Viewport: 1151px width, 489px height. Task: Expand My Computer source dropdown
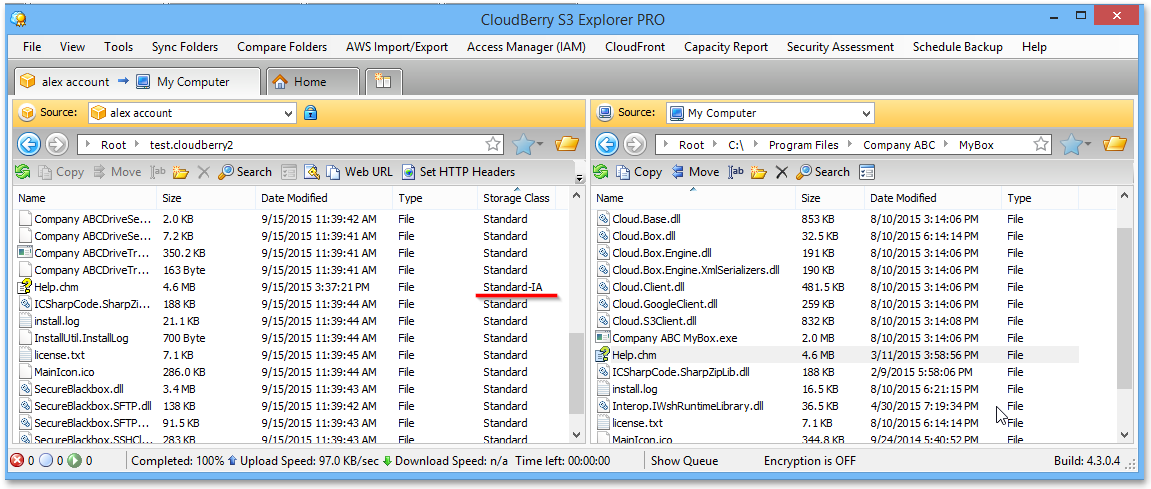click(866, 113)
